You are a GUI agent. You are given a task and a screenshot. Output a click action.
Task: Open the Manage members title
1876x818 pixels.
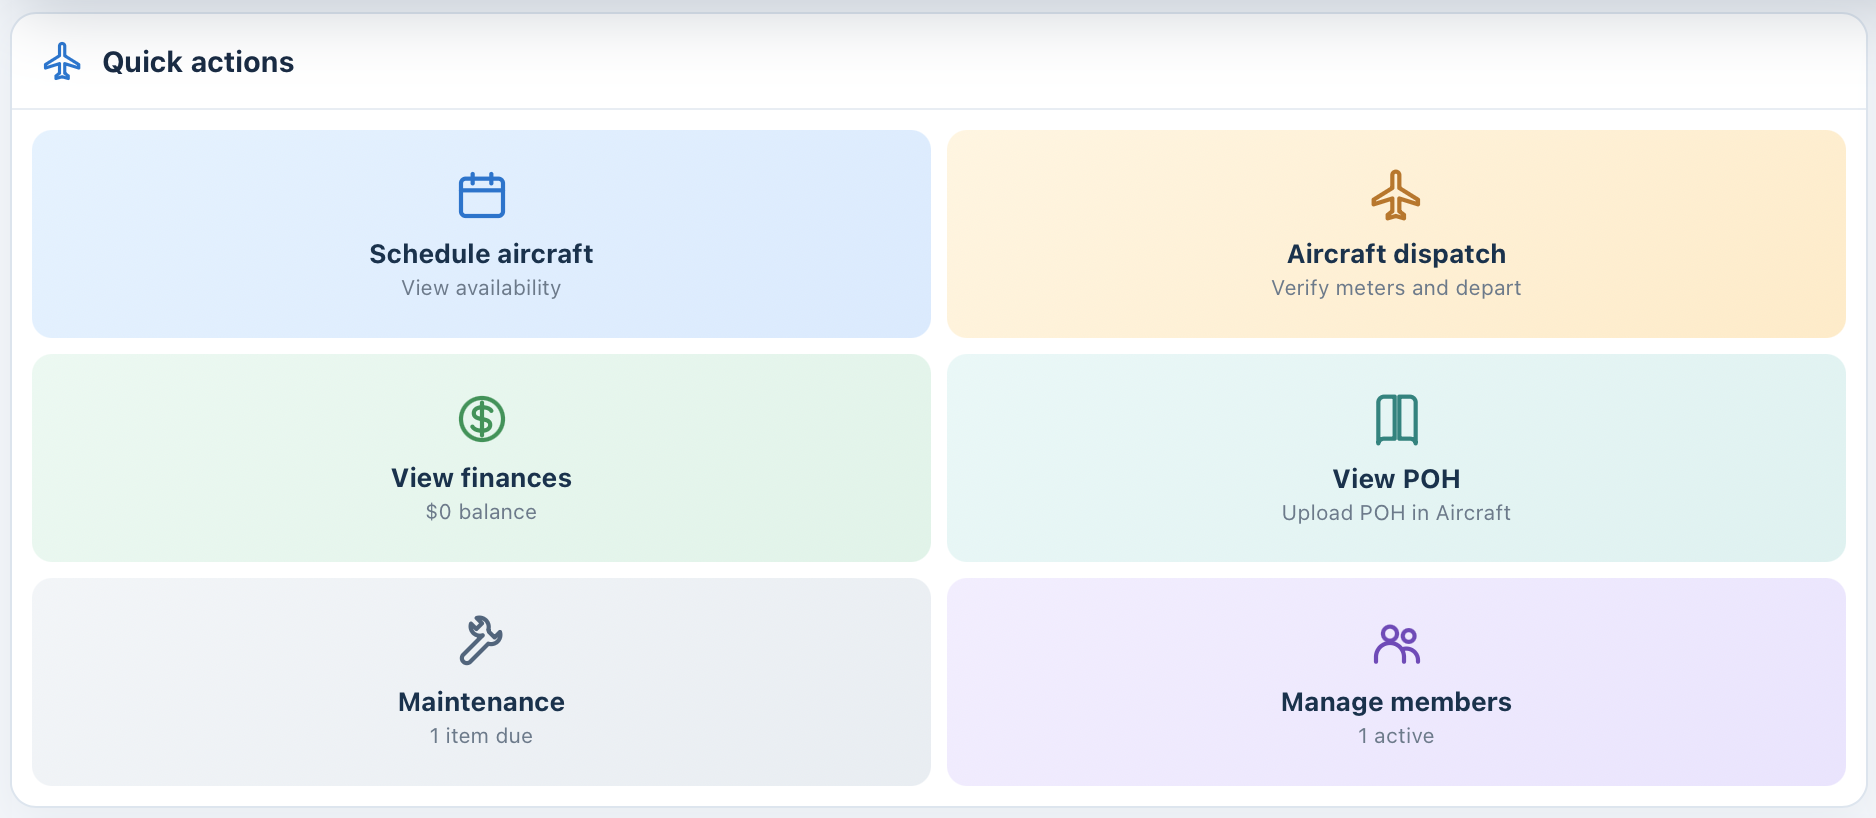coord(1396,702)
